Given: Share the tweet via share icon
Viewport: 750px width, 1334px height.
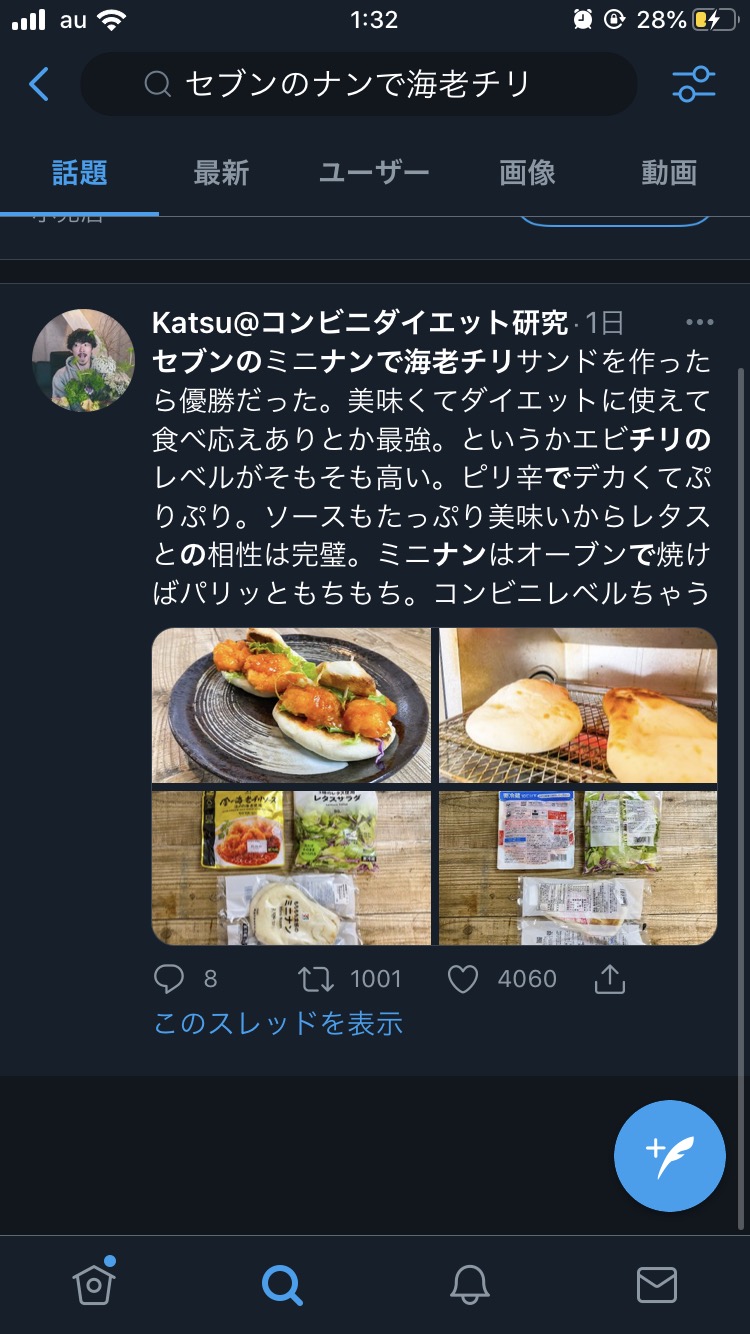Looking at the screenshot, I should tap(609, 979).
